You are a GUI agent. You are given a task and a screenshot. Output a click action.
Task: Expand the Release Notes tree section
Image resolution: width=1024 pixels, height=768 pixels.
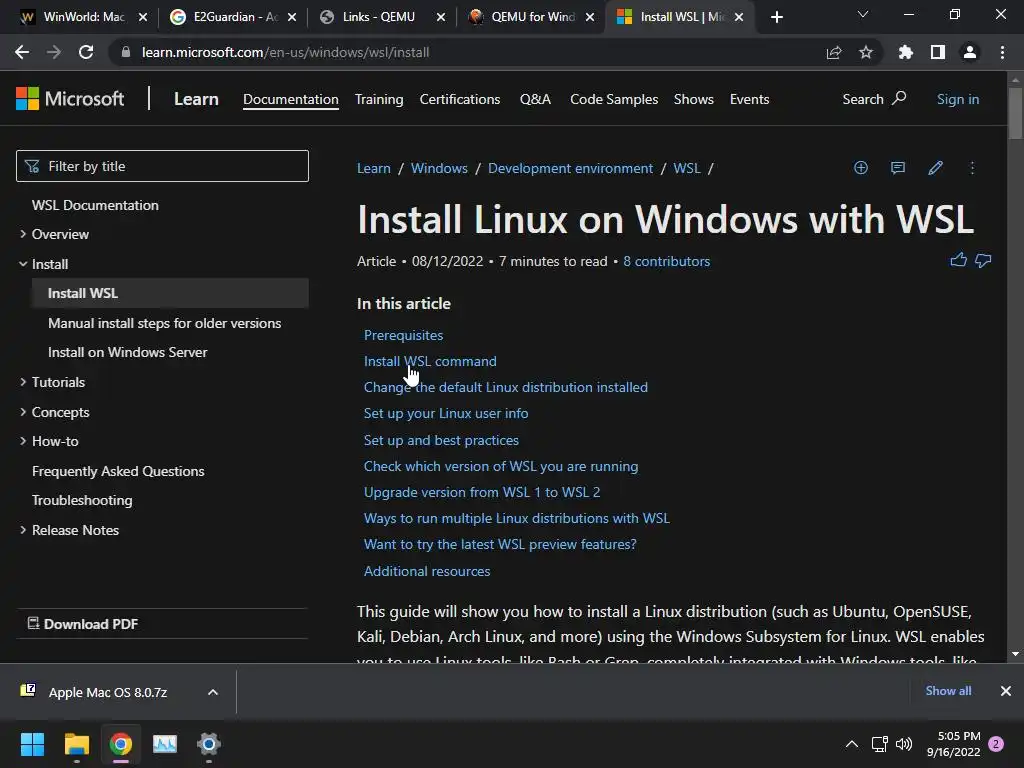(23, 530)
